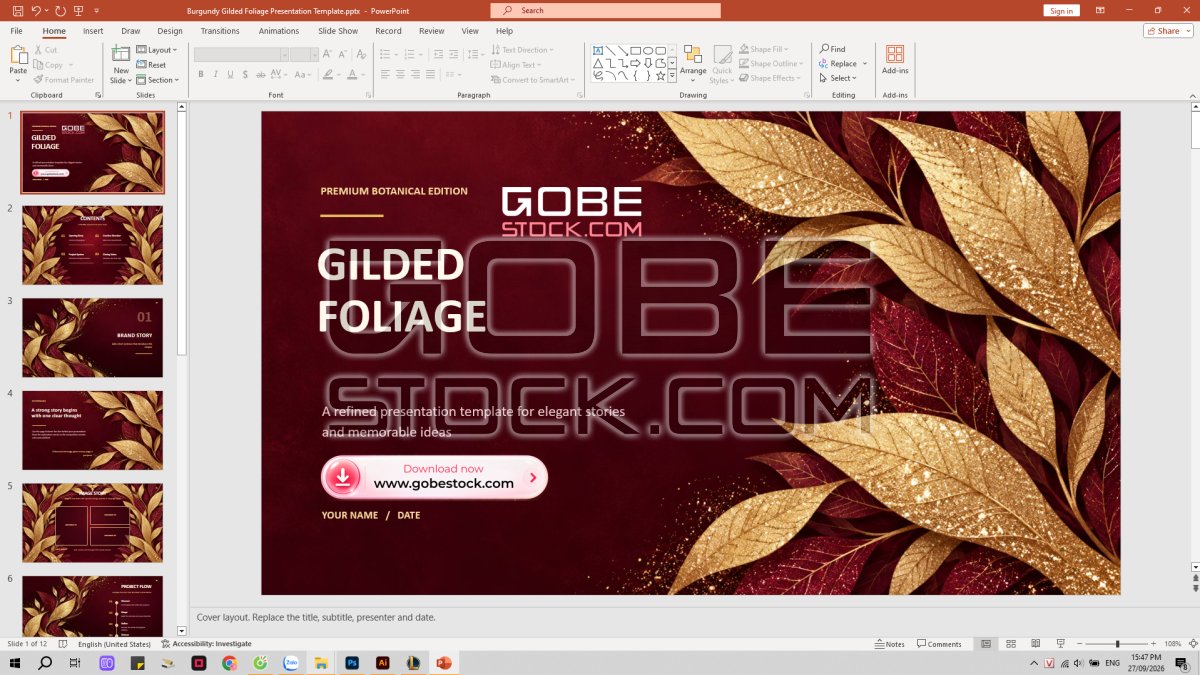Screen dimensions: 1200x675
Task: Select the Line shape in shapes gallery
Action: [611, 50]
